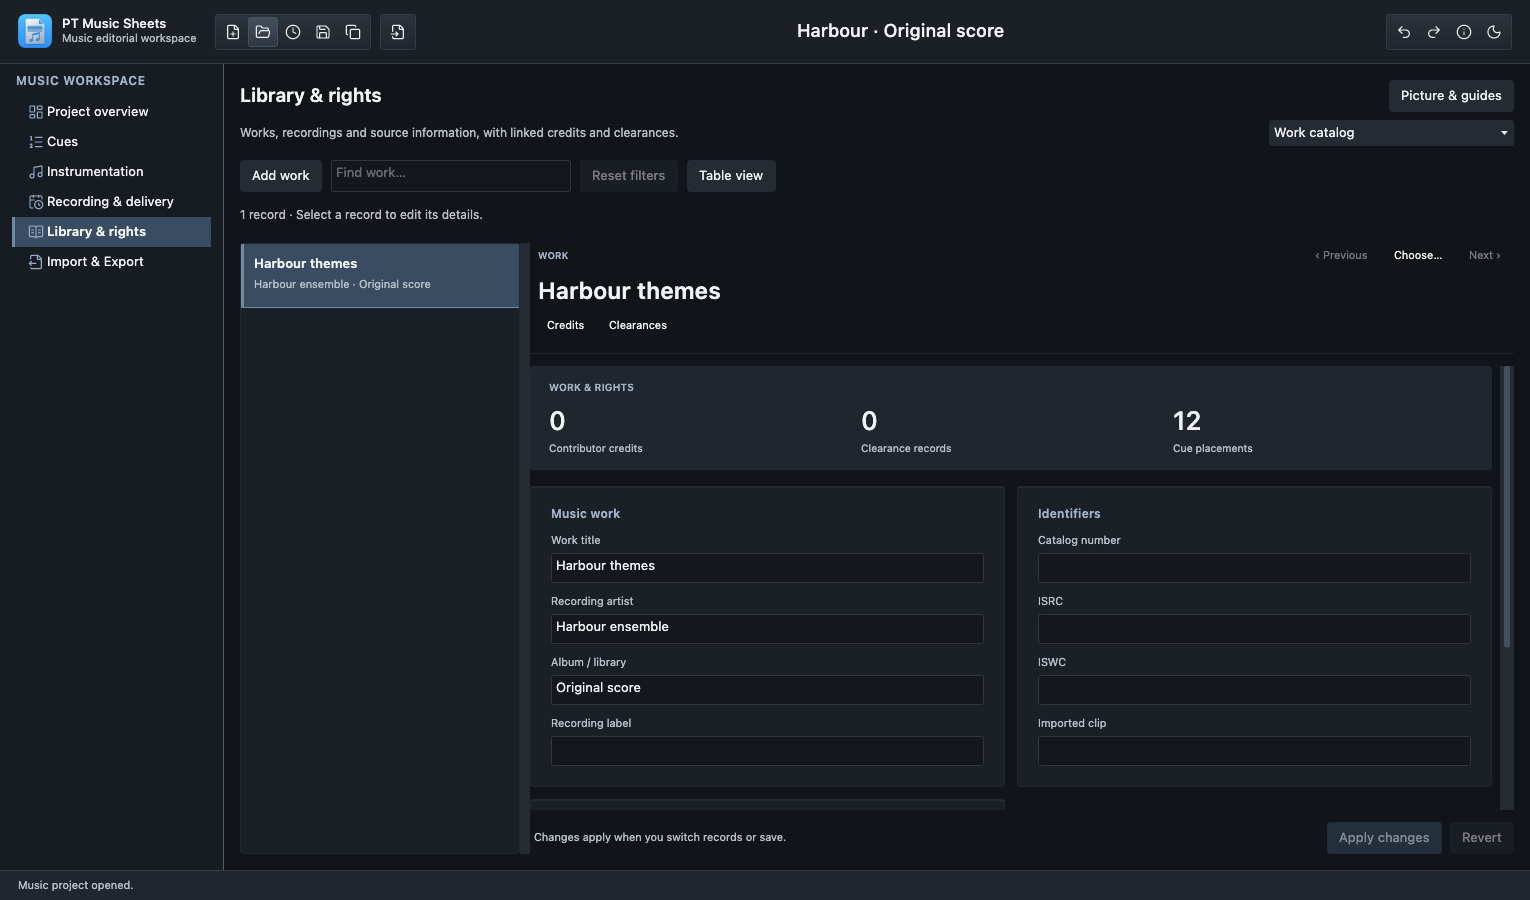This screenshot has width=1530, height=900.
Task: Click the ISWC input field
Action: coord(1254,690)
